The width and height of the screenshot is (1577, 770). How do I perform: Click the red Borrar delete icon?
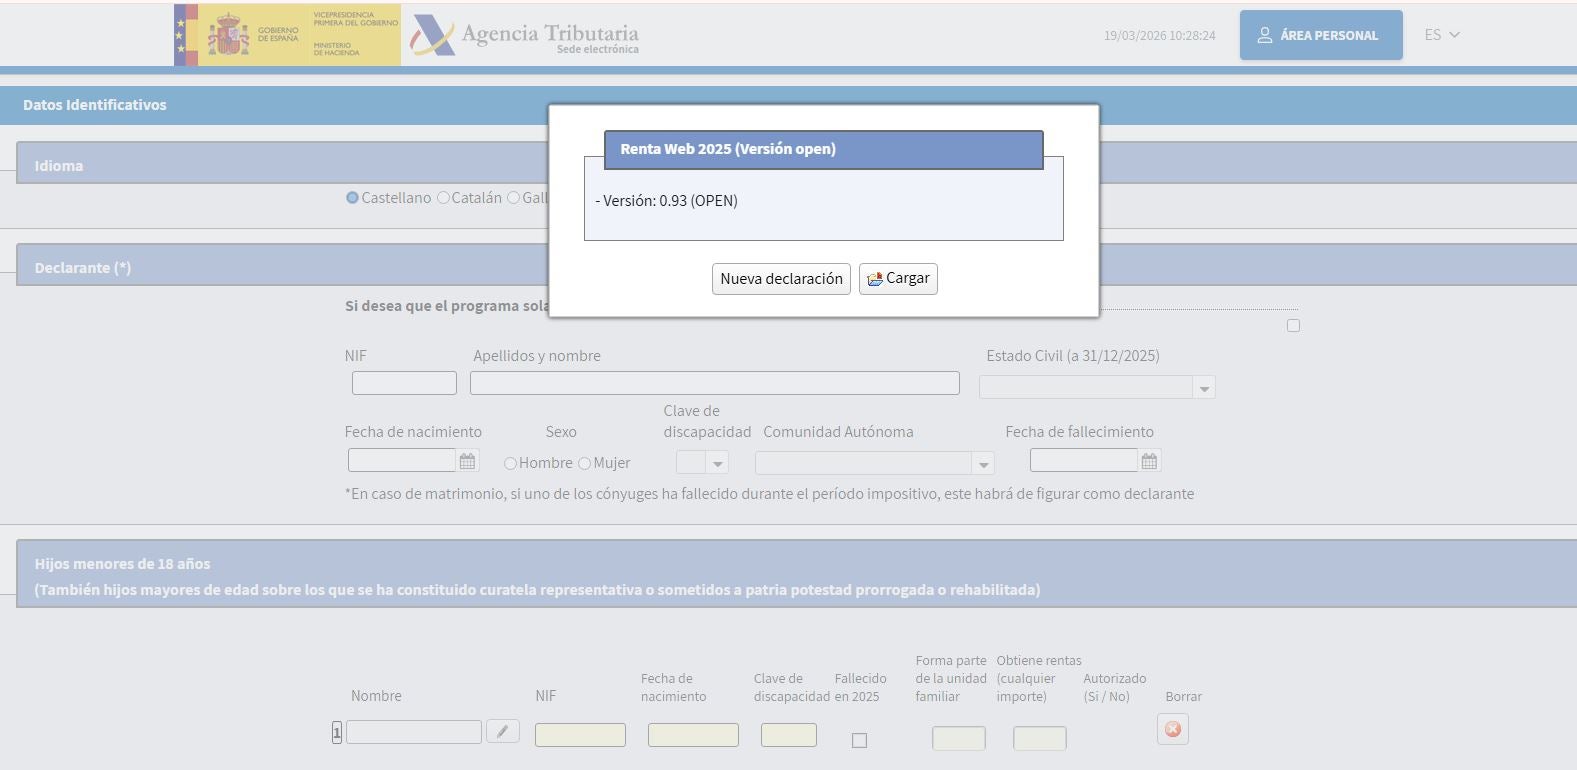pyautogui.click(x=1172, y=730)
